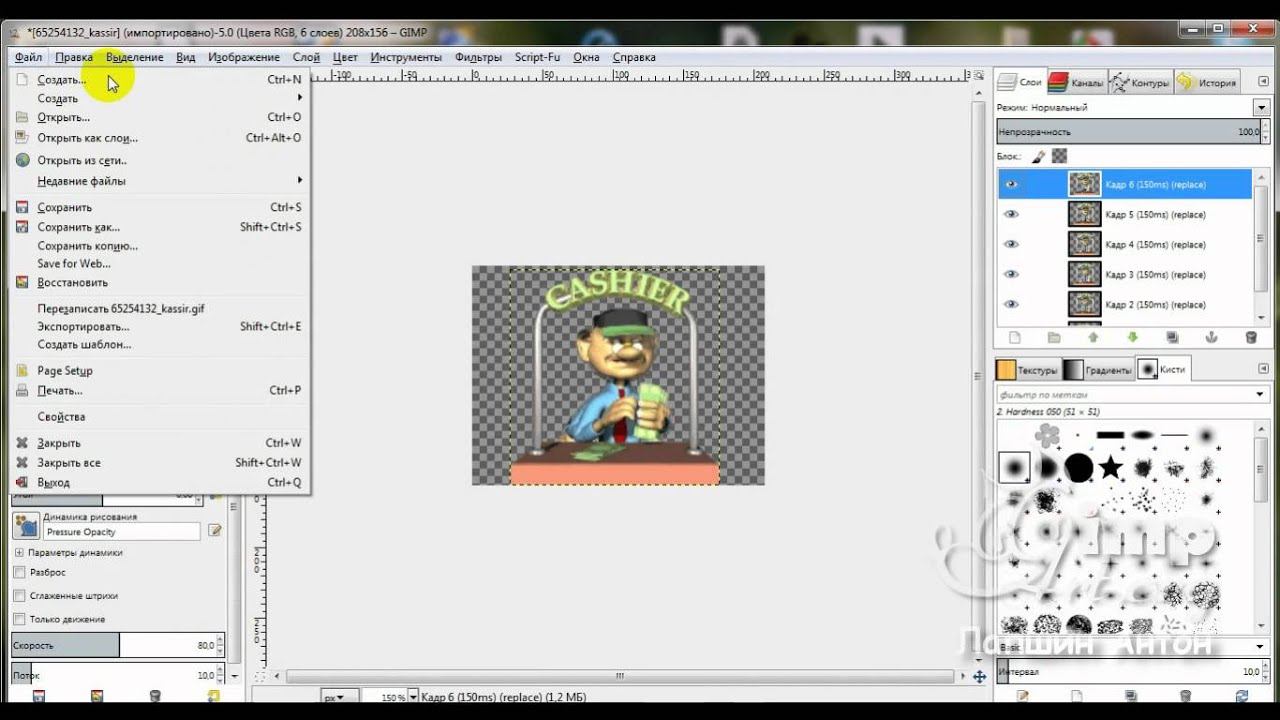Enable the Сглаженные штрихи checkbox
Viewport: 1280px width, 720px height.
[19, 595]
